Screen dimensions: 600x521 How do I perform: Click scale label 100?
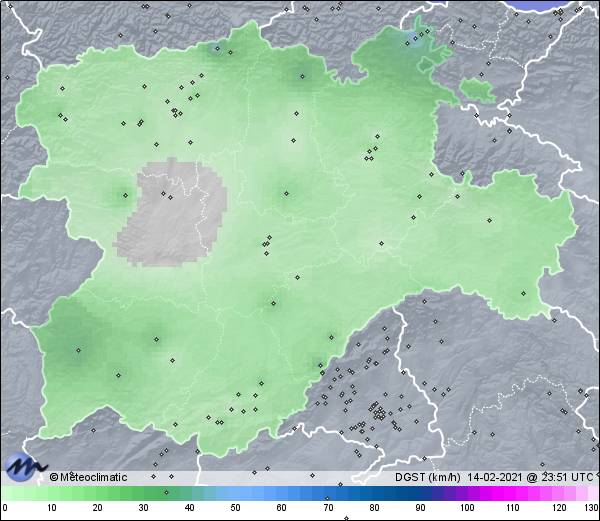(x=467, y=508)
